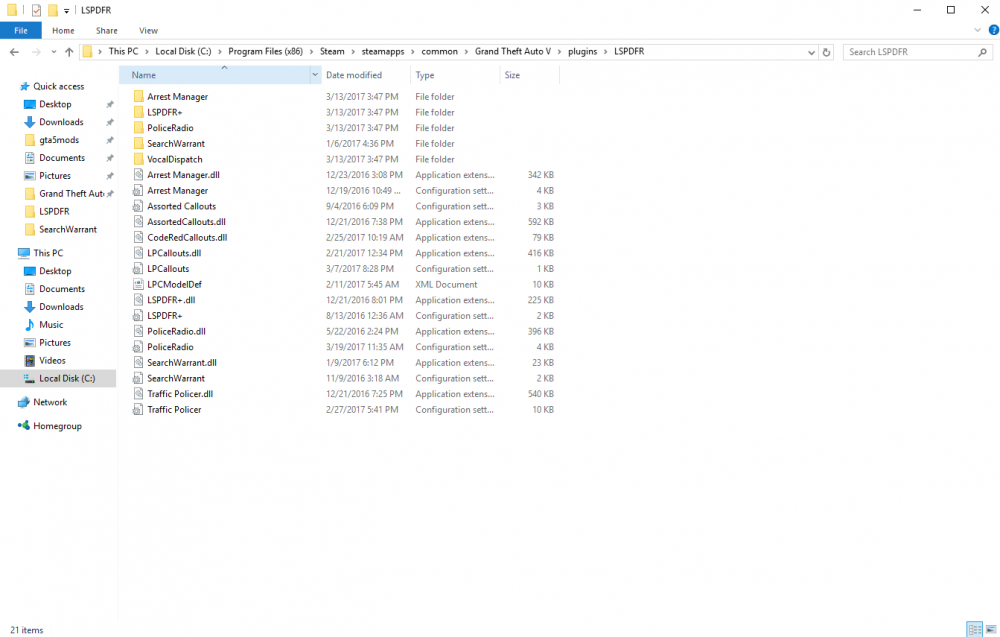Open gta5mods folder in sidebar
The image size is (1000, 637).
point(59,140)
